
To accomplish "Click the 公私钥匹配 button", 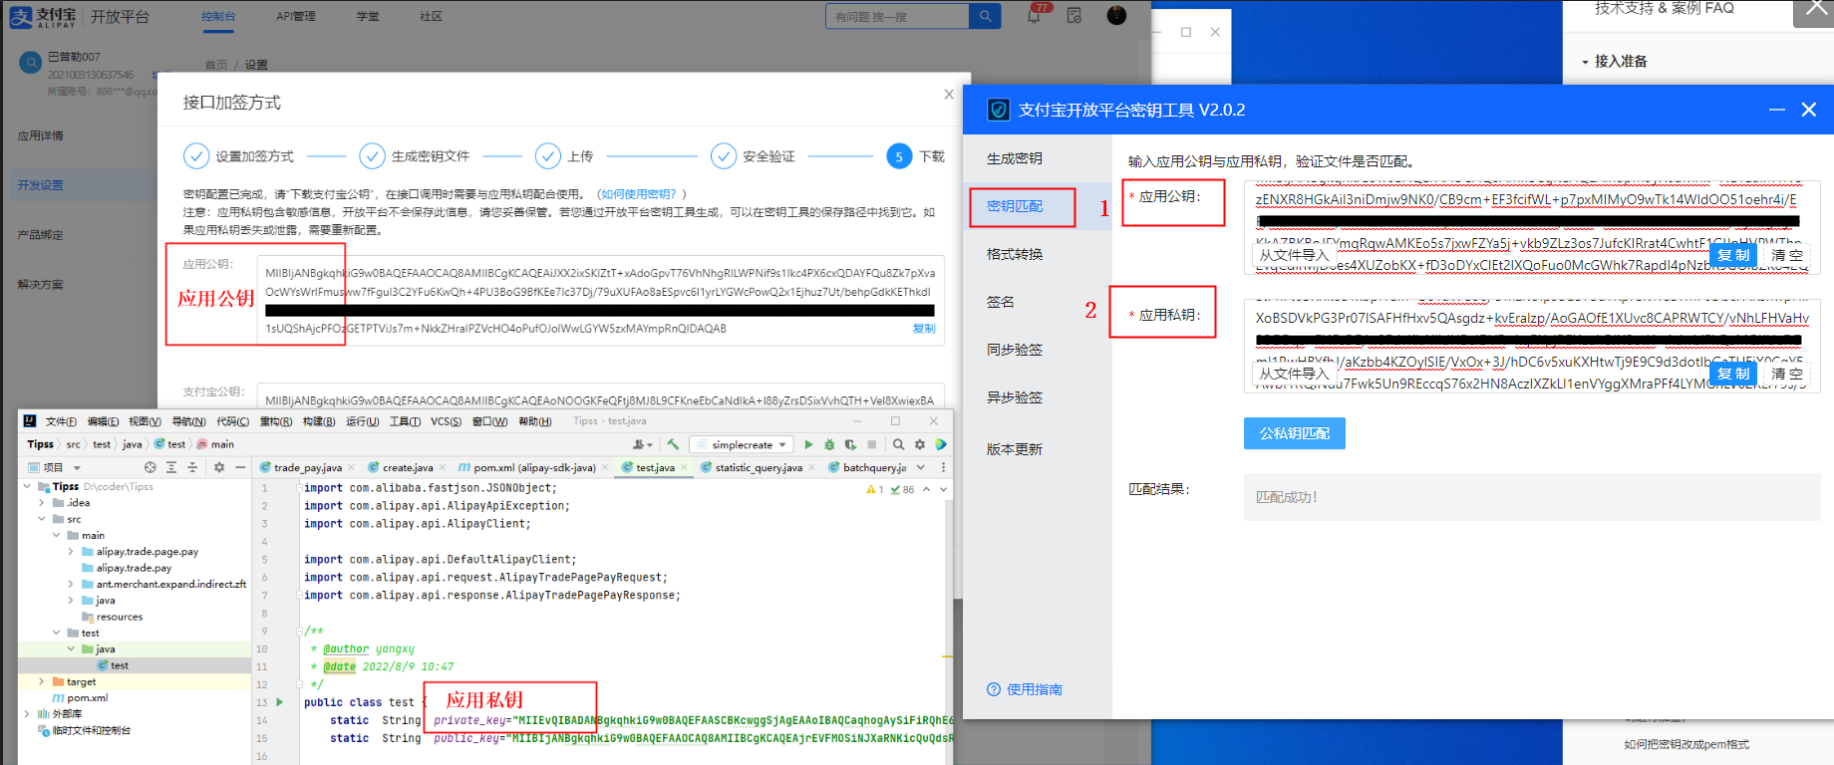I will tap(1295, 434).
